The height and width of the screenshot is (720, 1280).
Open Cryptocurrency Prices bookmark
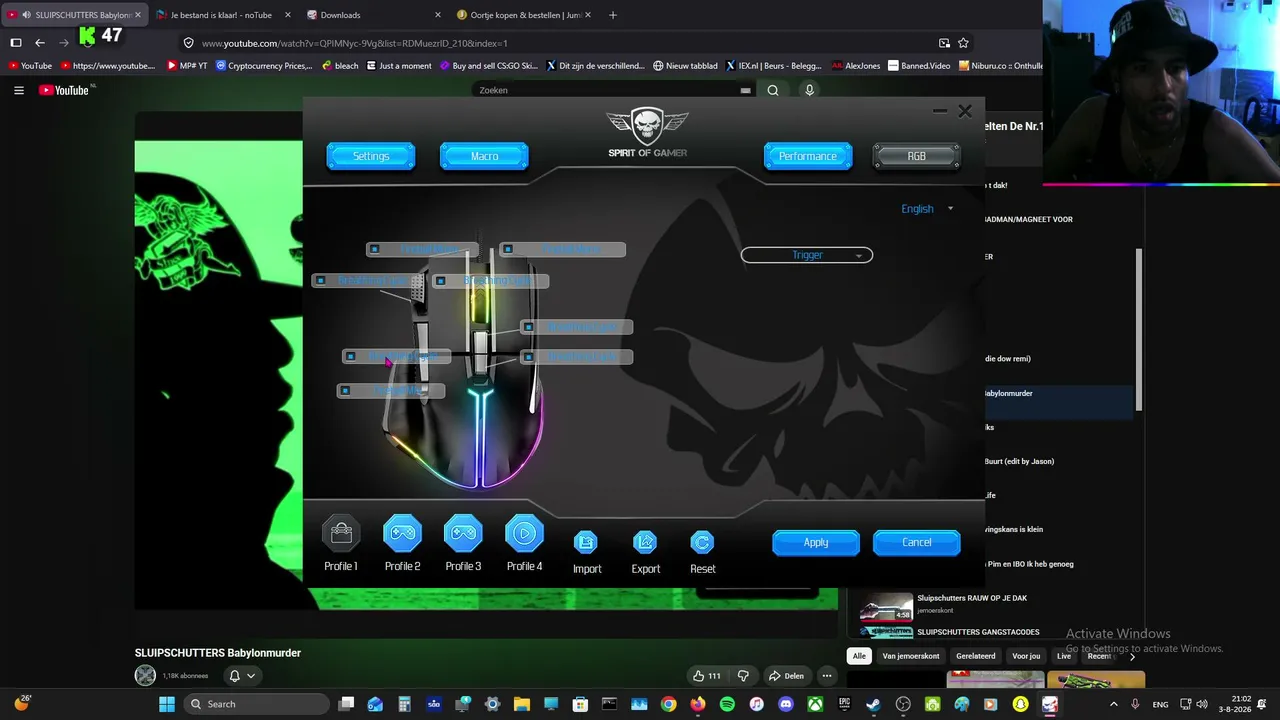click(x=264, y=66)
